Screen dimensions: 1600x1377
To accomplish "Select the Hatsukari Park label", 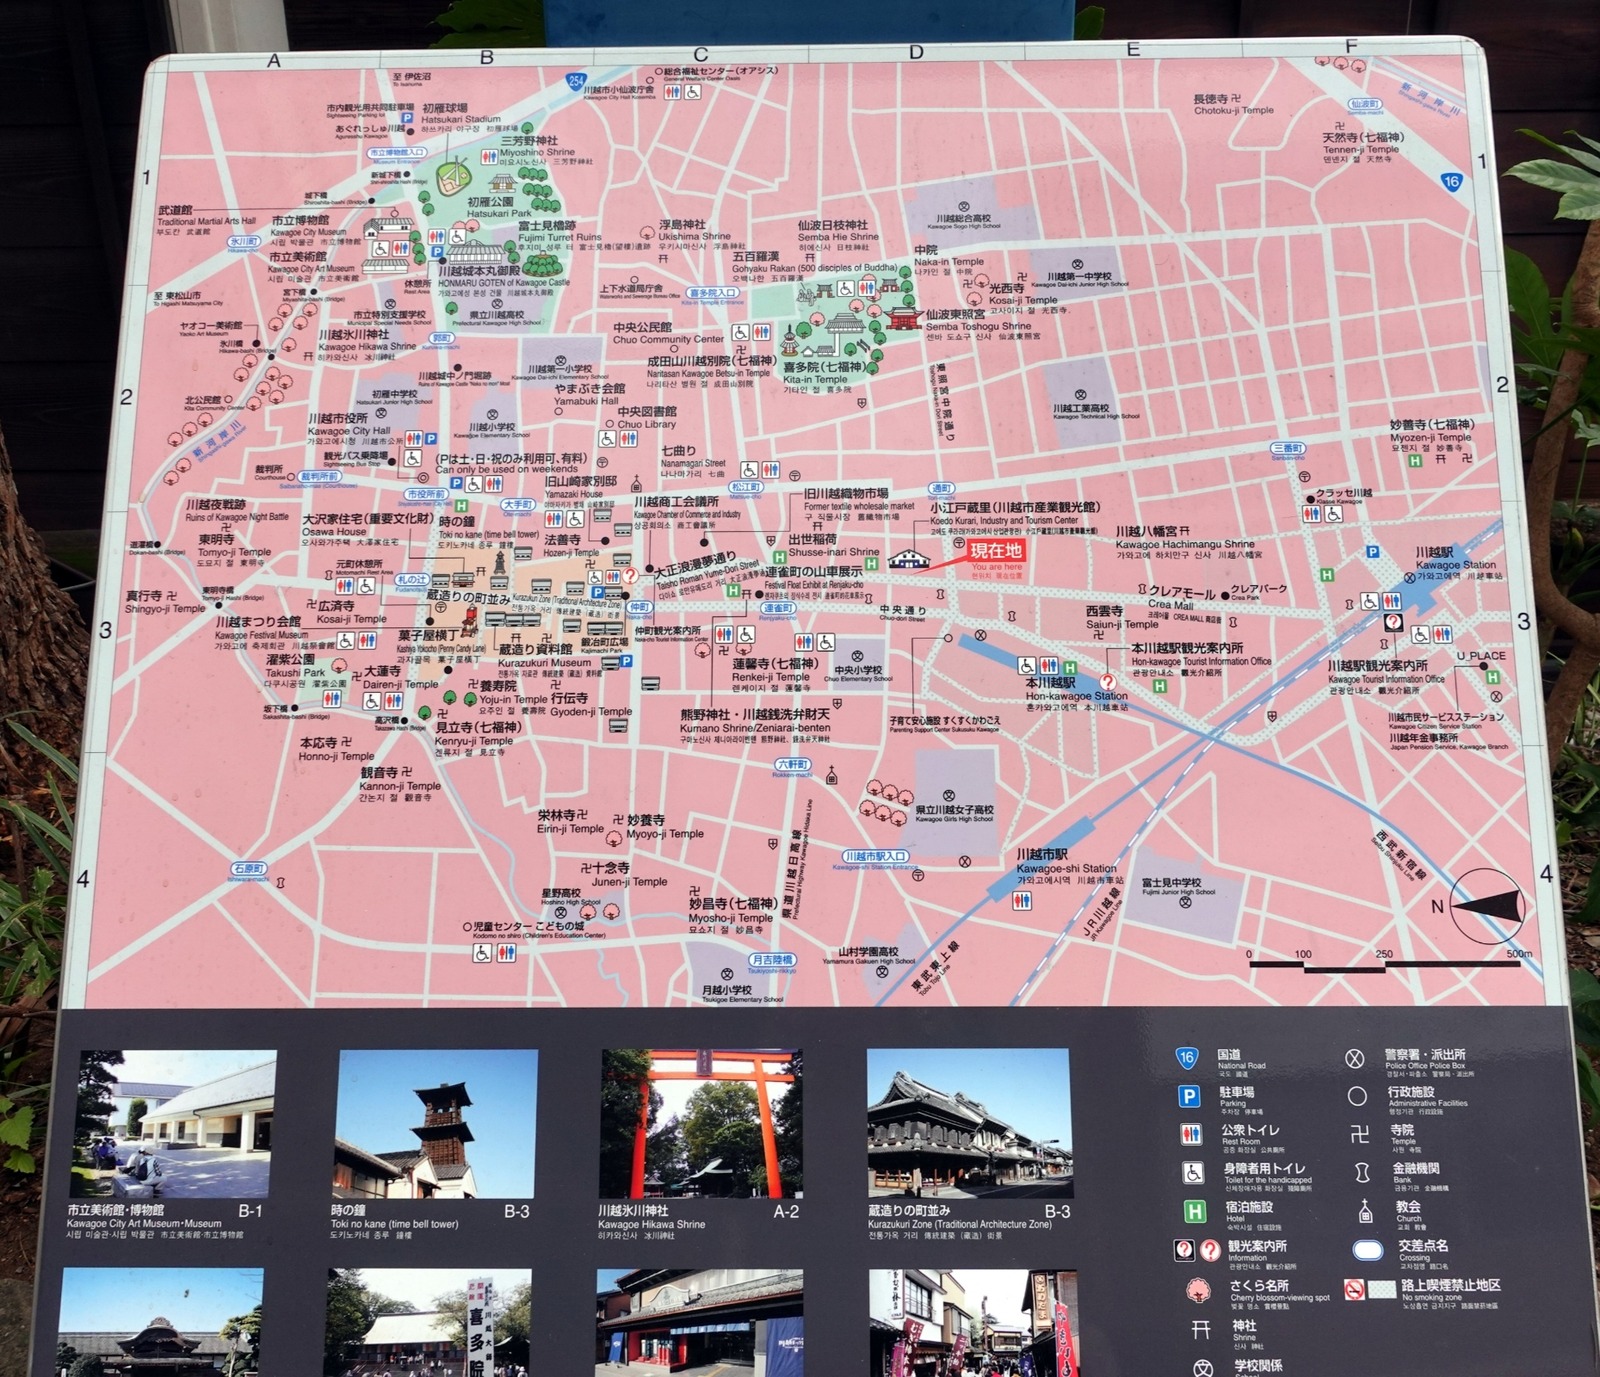I will pos(499,213).
